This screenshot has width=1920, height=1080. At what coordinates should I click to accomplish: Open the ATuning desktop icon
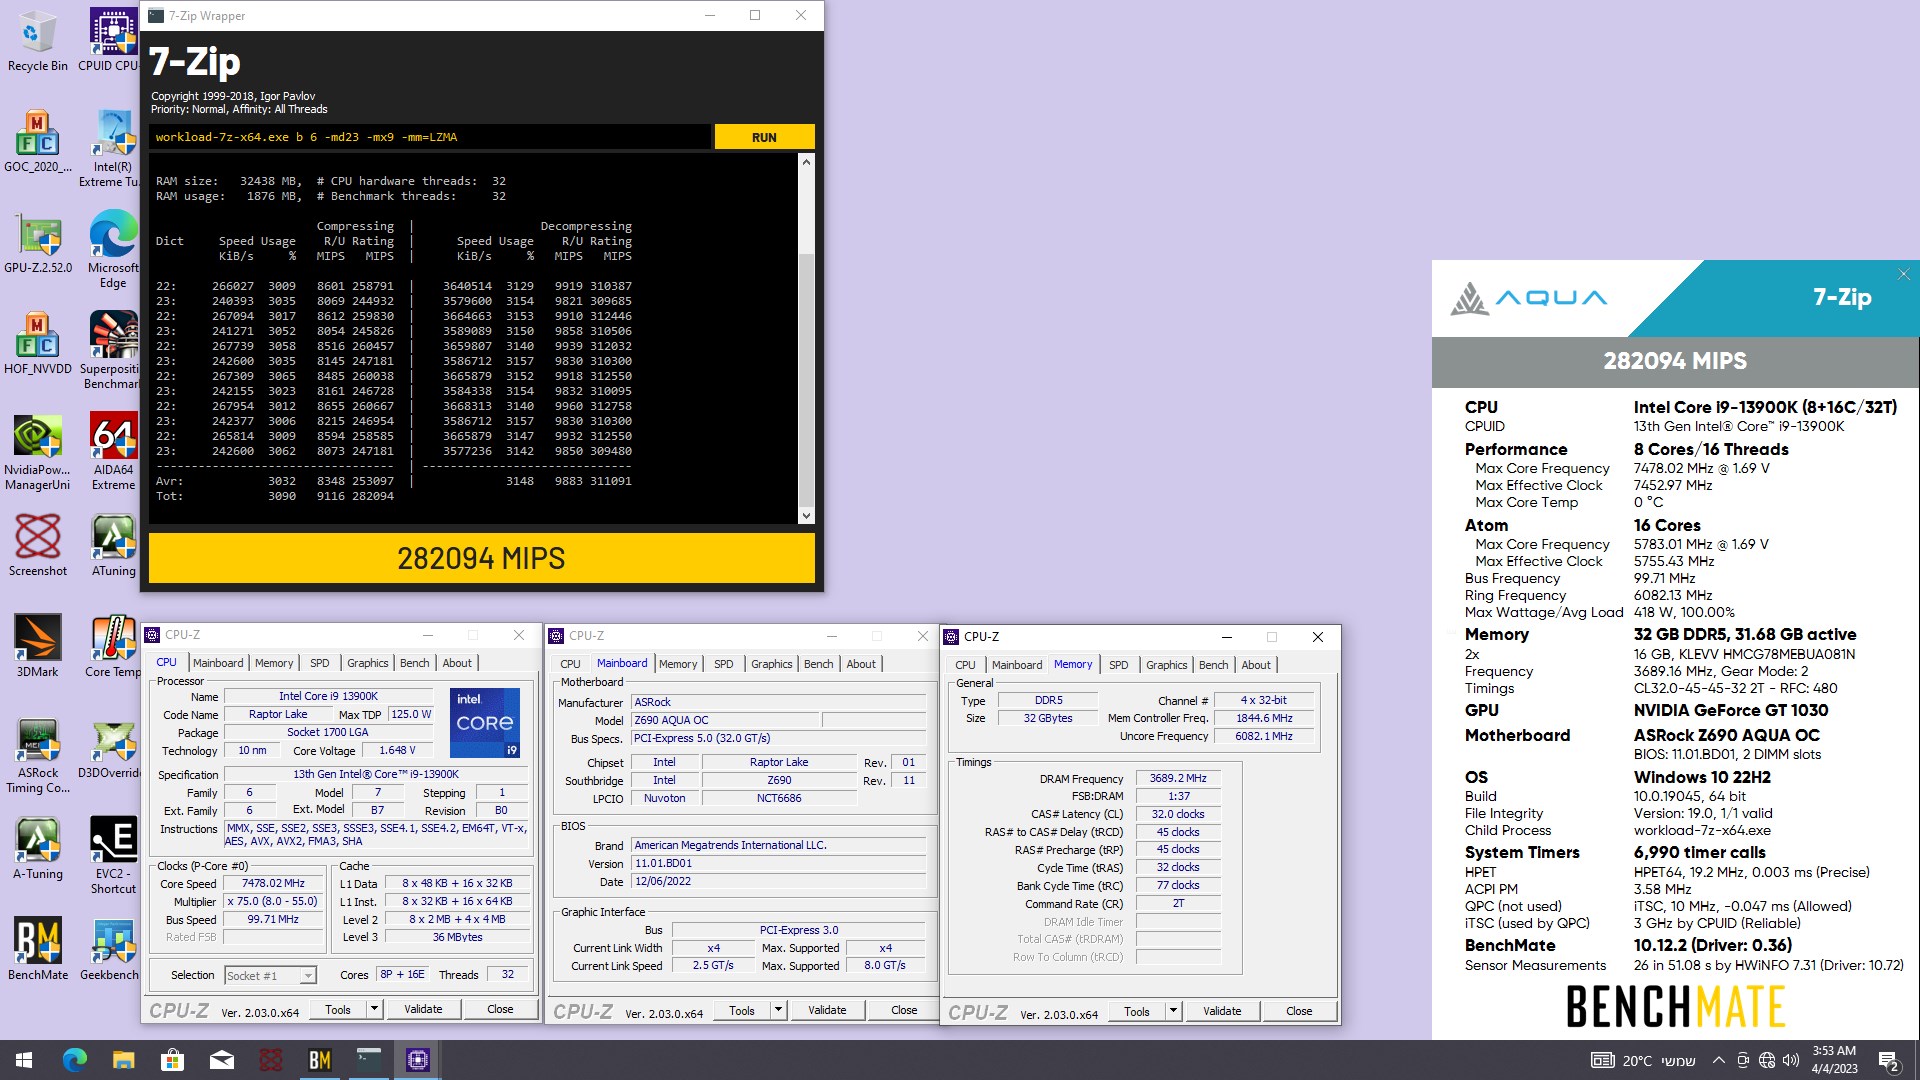pos(113,546)
